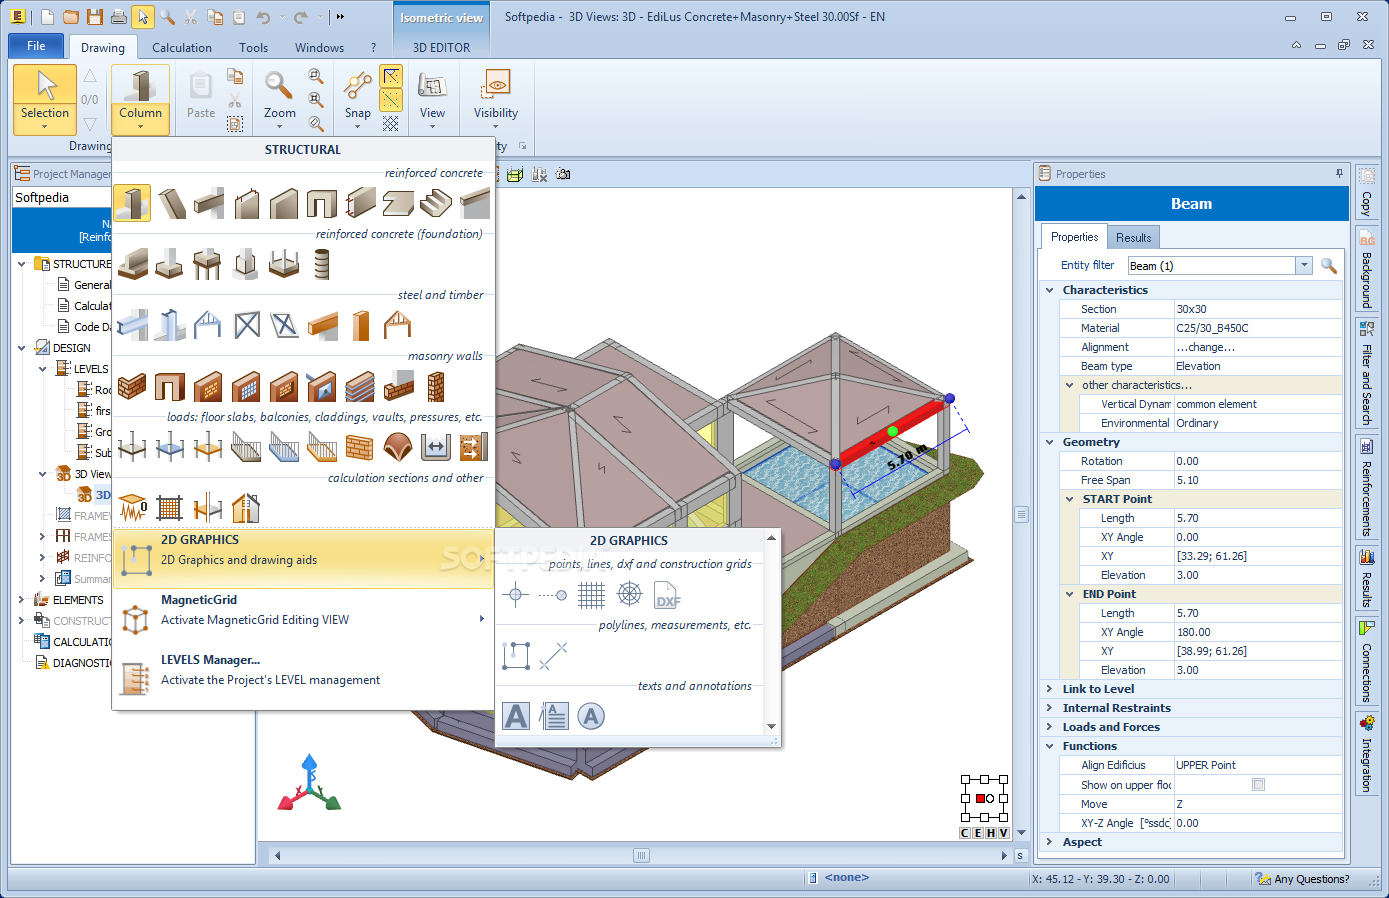Viewport: 1389px width, 898px height.
Task: Open the Column button dropdown arrow
Action: click(x=140, y=127)
